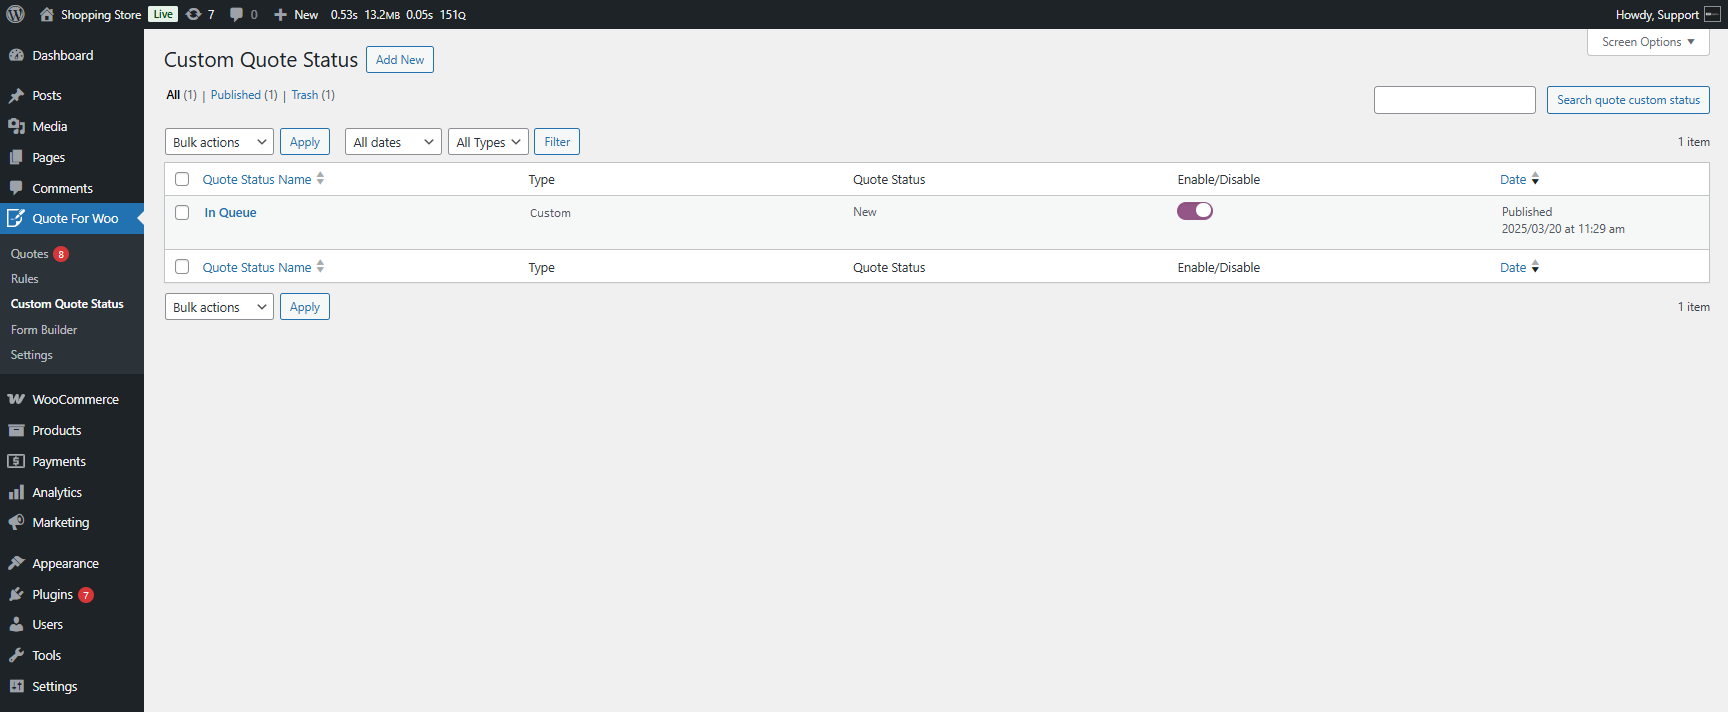
Task: Click Search quote custom status button
Action: tap(1628, 100)
